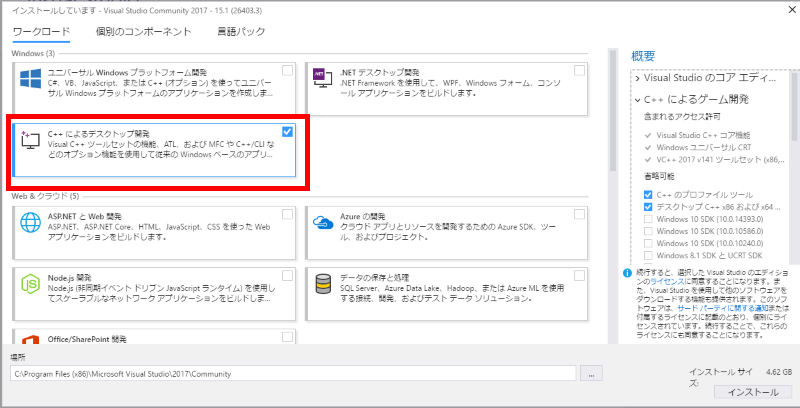Click the 4.62 GB install size value
This screenshot has height=408, width=800.
[x=778, y=372]
